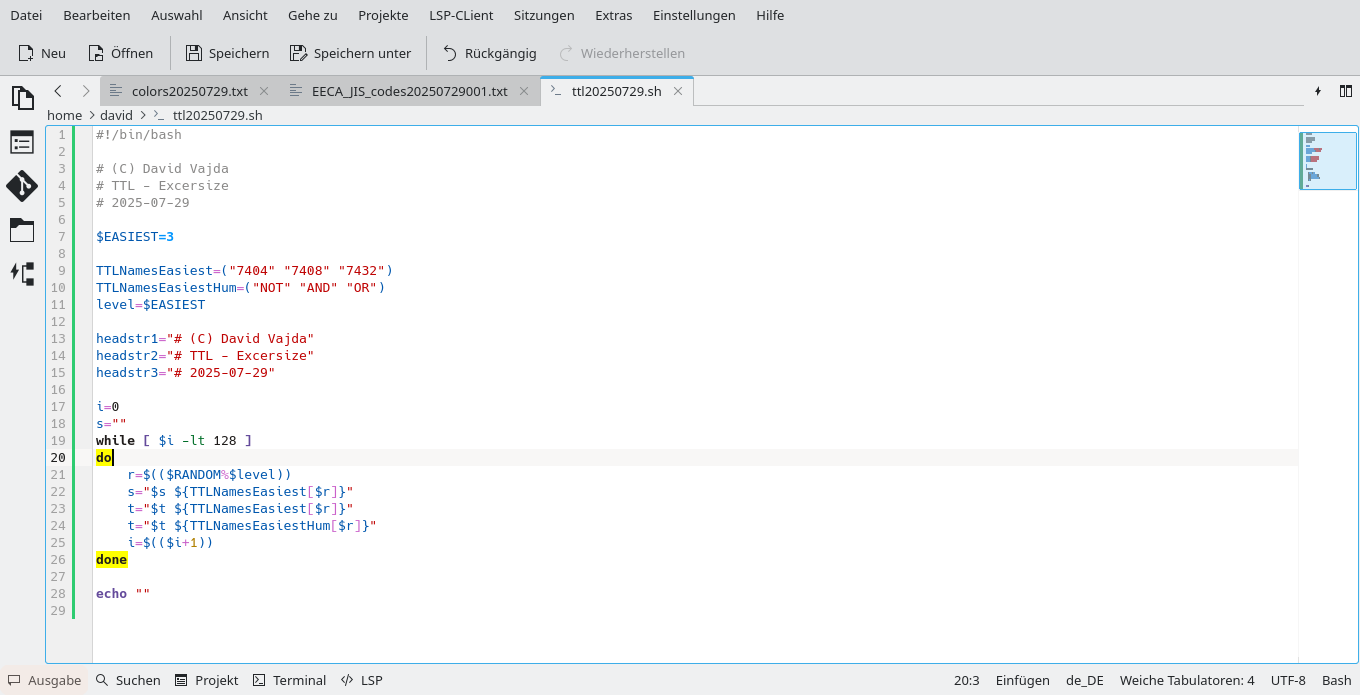Open the Einstellungen menu

point(694,15)
